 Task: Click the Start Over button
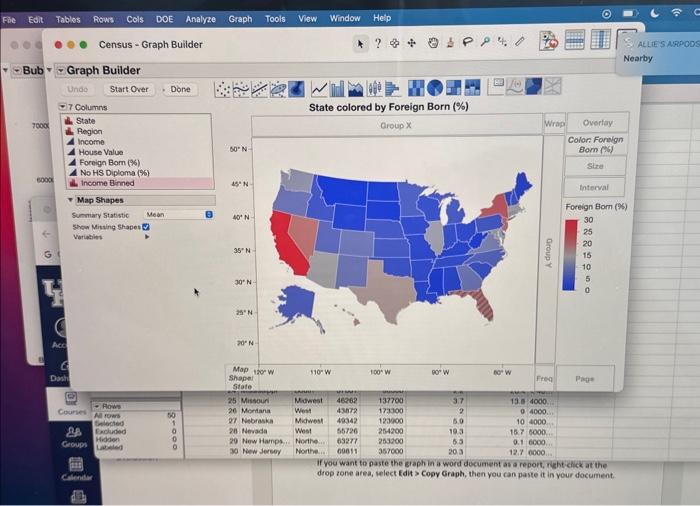pyautogui.click(x=129, y=89)
